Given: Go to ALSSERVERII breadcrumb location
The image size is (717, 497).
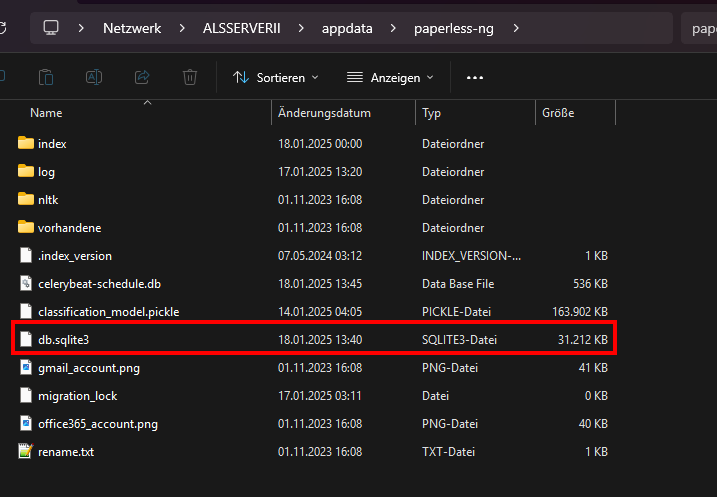Looking at the screenshot, I should (241, 28).
